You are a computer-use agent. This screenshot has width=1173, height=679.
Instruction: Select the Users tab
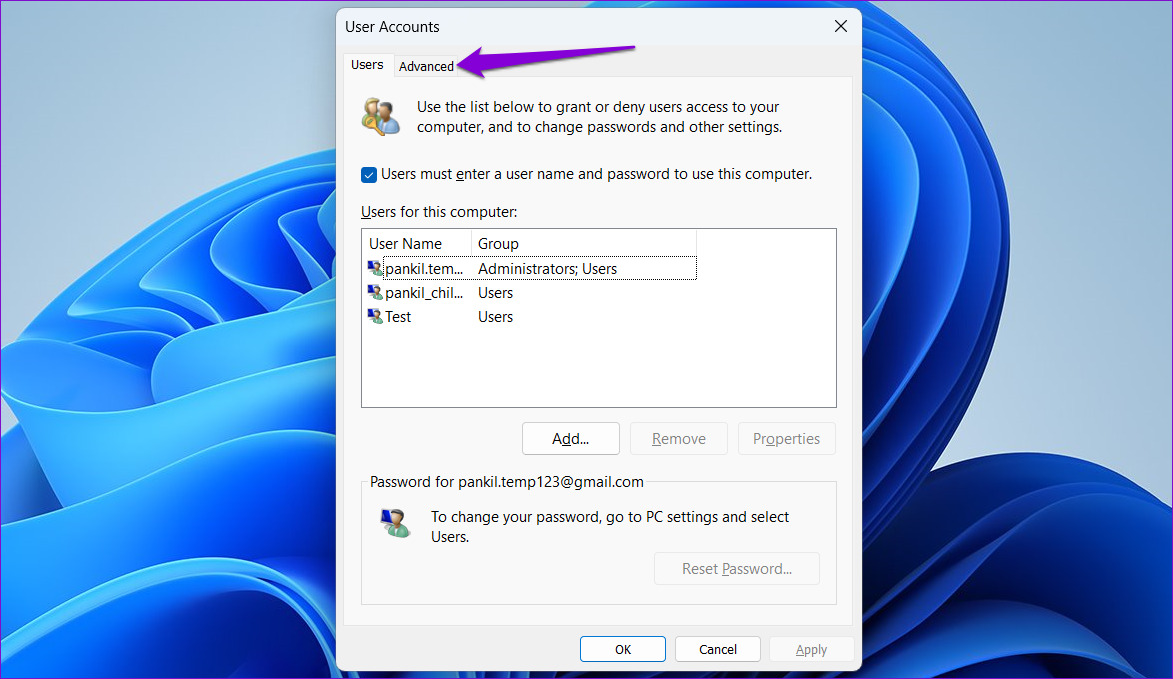(x=367, y=65)
